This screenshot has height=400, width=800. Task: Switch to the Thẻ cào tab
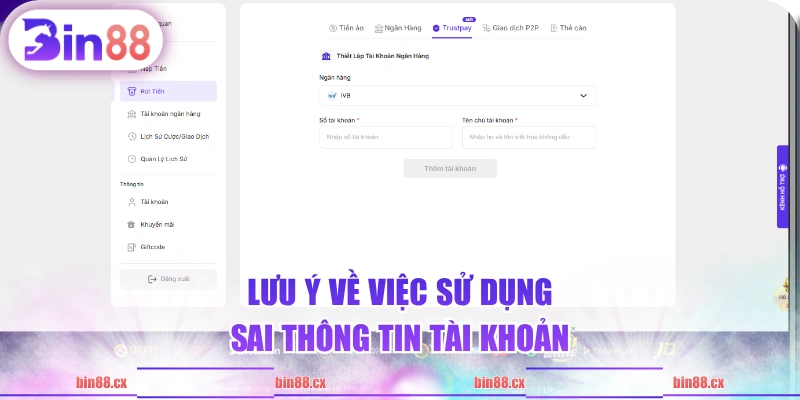(x=568, y=28)
